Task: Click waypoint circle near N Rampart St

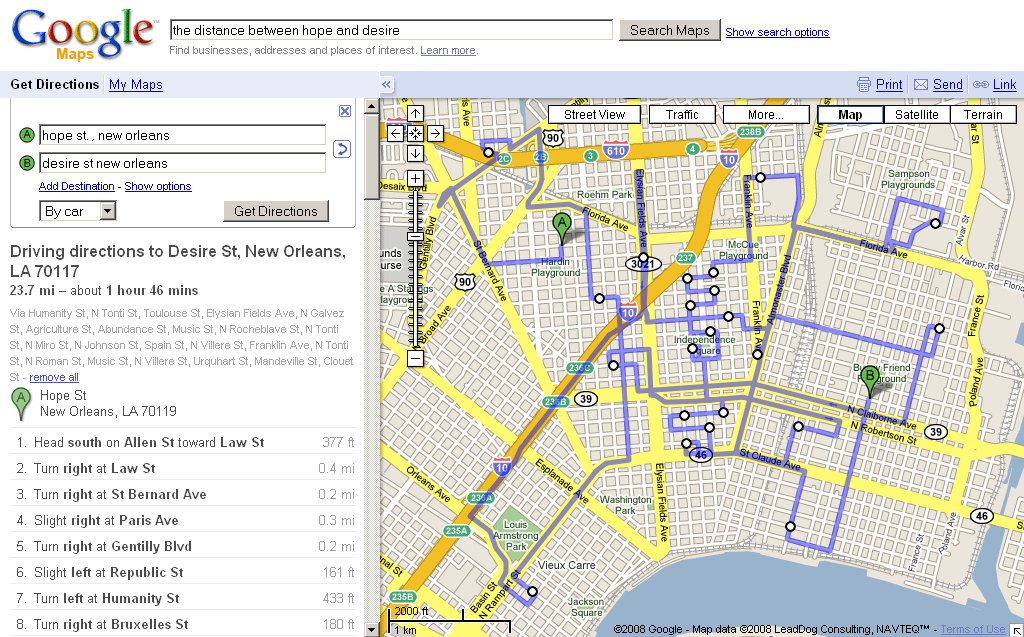Action: [x=532, y=591]
